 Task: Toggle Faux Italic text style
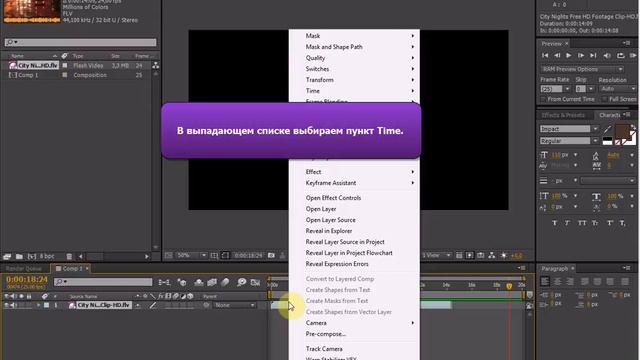click(567, 223)
